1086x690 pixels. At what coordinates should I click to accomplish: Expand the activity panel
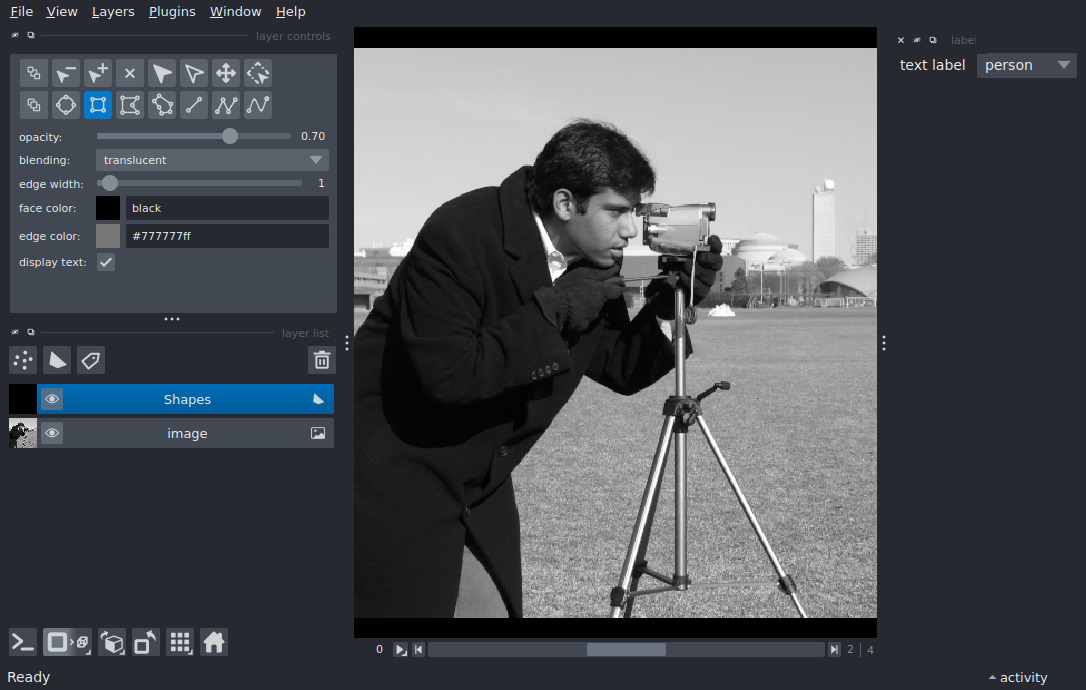point(1017,677)
